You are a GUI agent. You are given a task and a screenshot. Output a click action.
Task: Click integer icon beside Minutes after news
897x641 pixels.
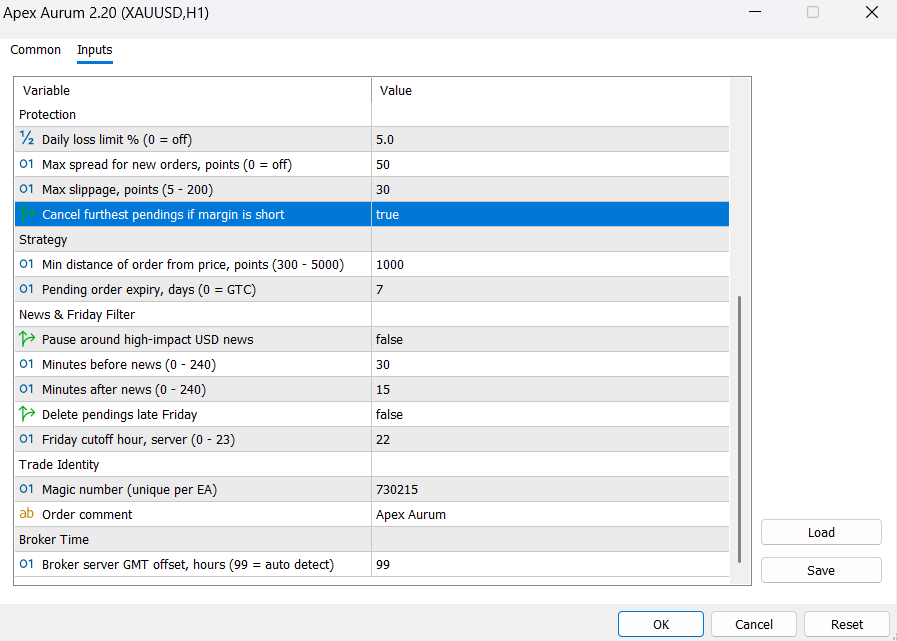[27, 389]
